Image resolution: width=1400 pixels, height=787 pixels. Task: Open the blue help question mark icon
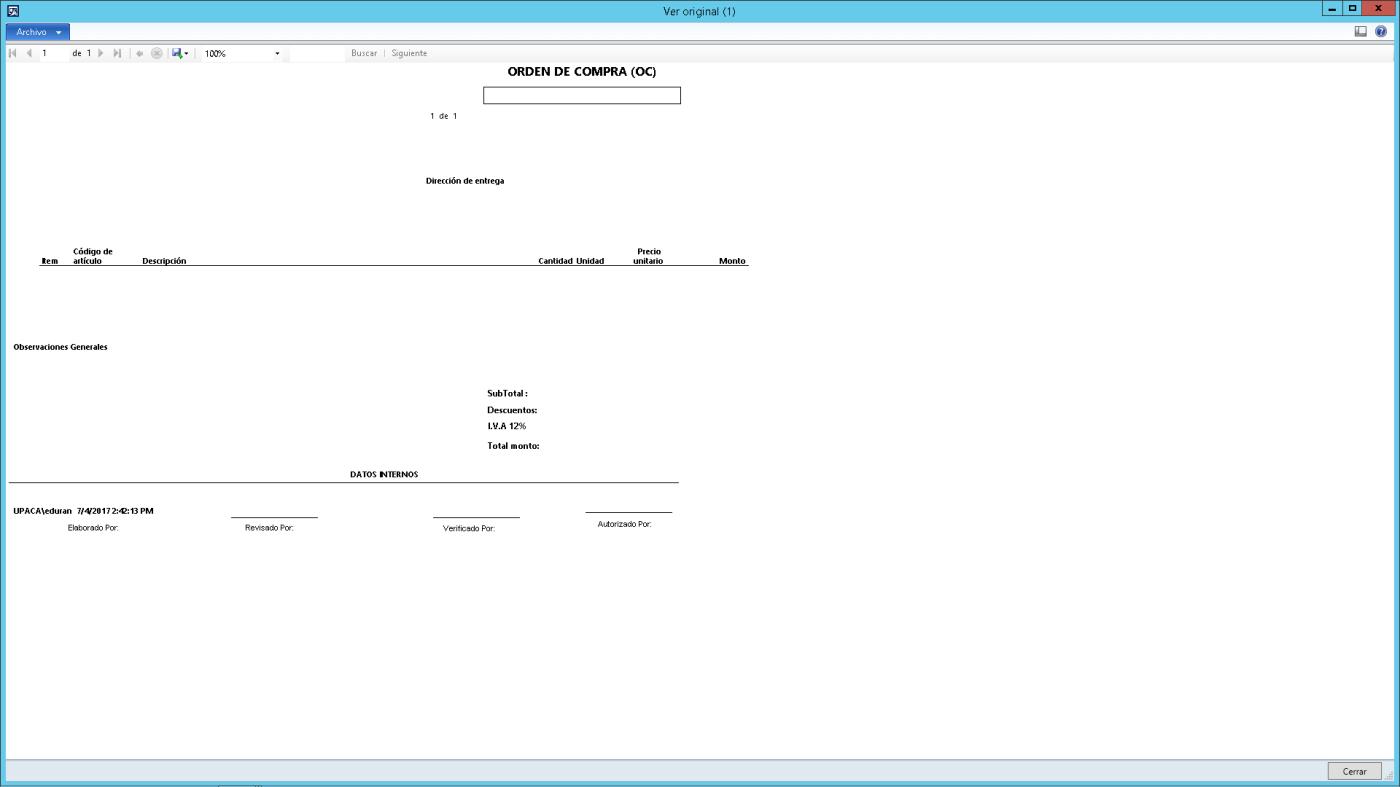pyautogui.click(x=1381, y=32)
